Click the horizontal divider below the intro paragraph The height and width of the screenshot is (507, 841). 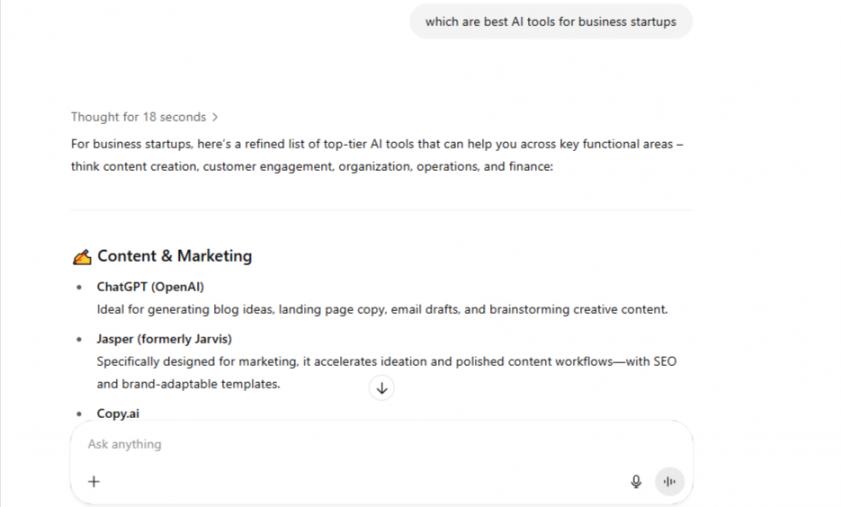pos(381,210)
